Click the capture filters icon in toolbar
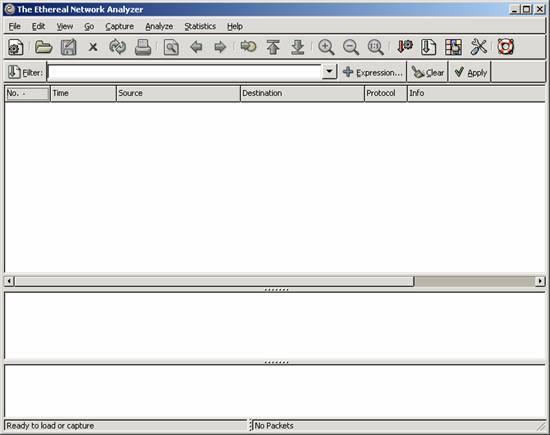This screenshot has width=550, height=435. 405,47
